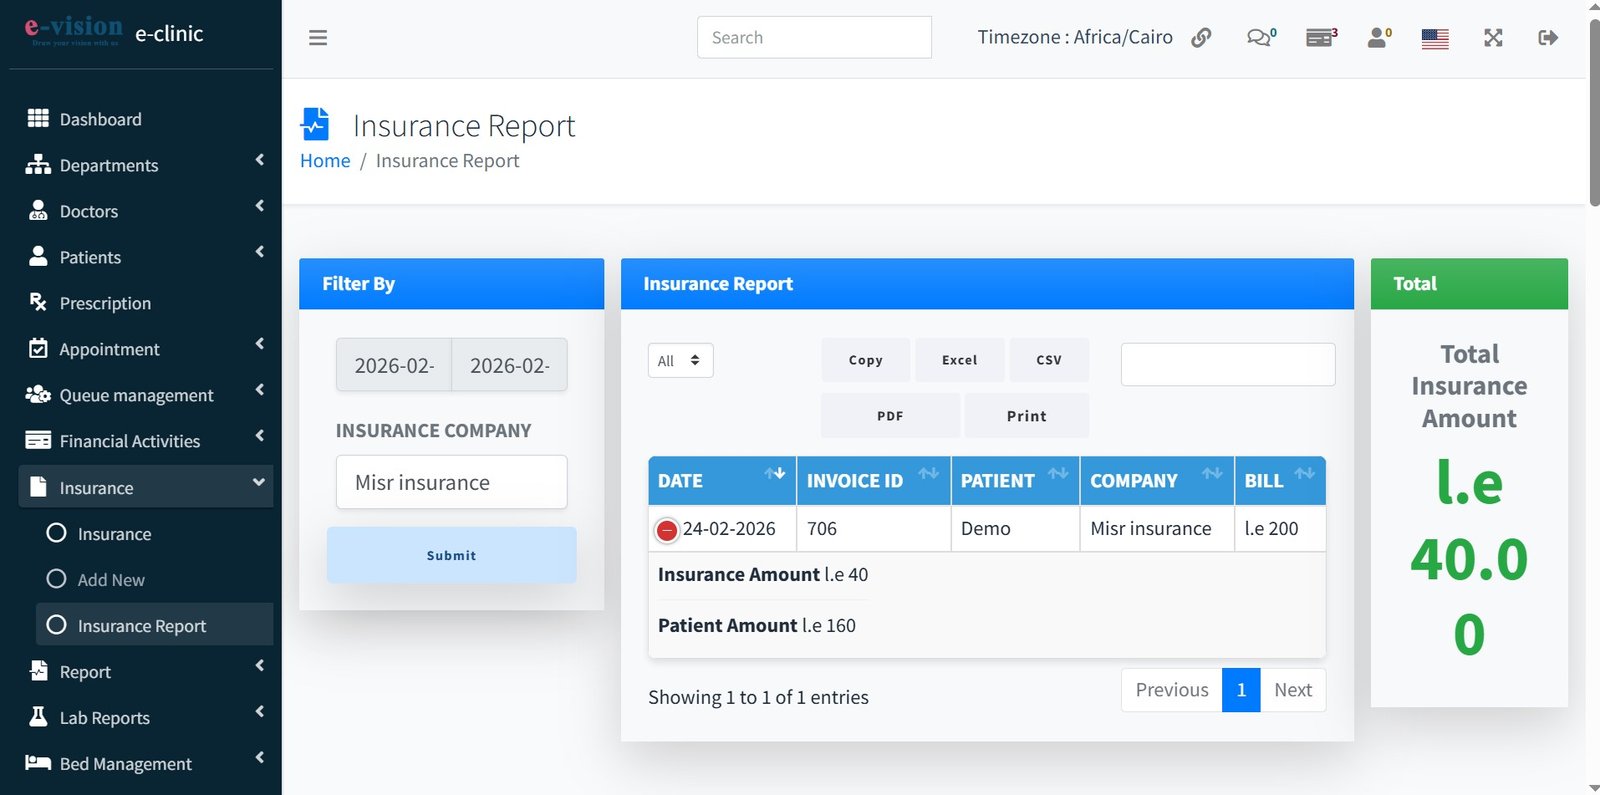The height and width of the screenshot is (795, 1600).
Task: Open the chat messages icon
Action: pos(1260,38)
